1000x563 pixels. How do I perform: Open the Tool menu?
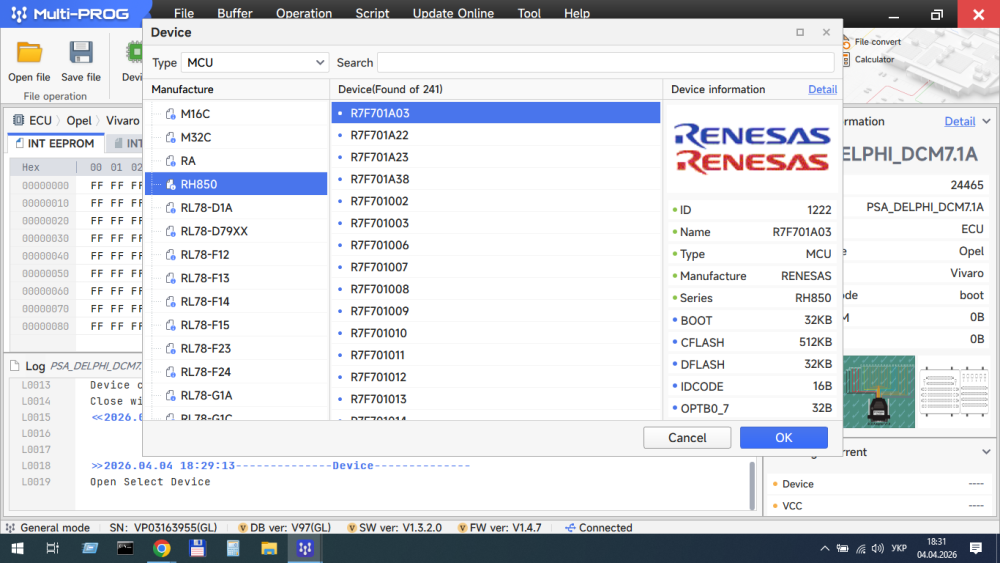point(529,13)
